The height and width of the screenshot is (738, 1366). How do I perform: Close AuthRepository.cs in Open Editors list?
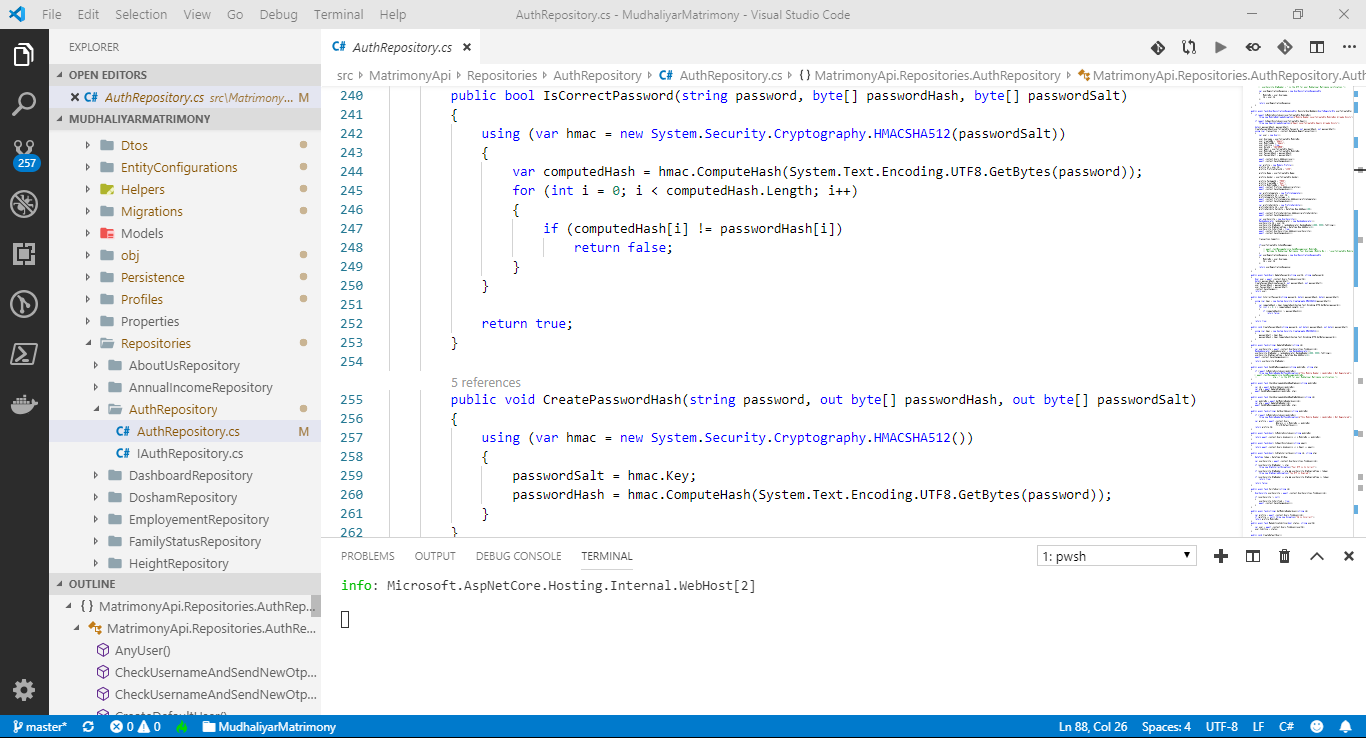(75, 97)
